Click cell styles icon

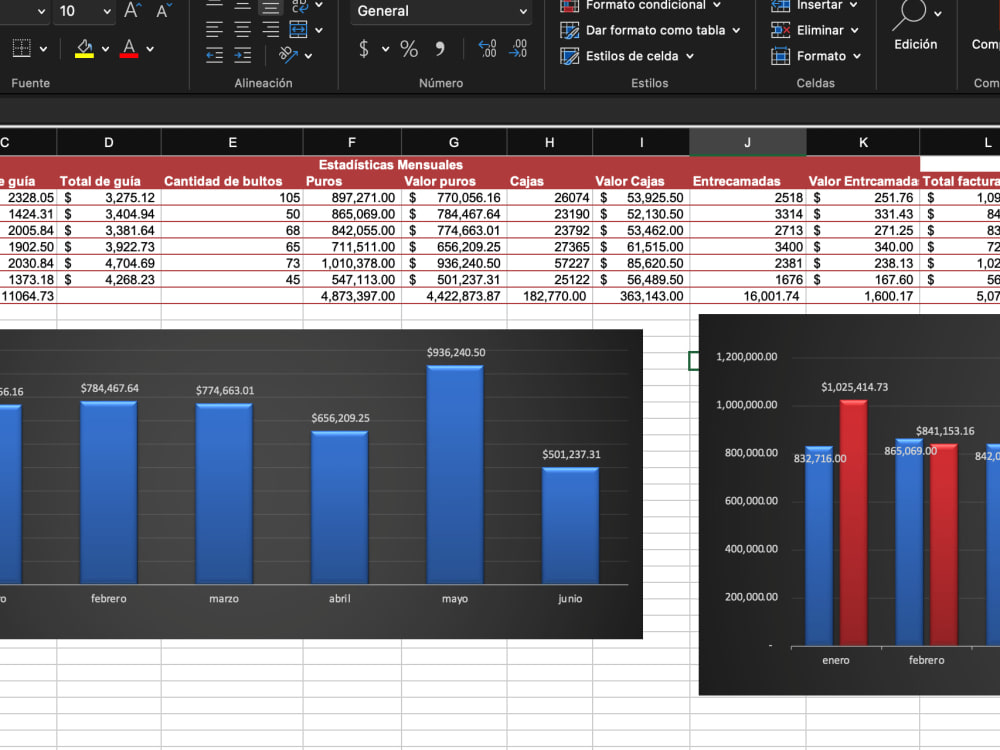click(x=570, y=56)
